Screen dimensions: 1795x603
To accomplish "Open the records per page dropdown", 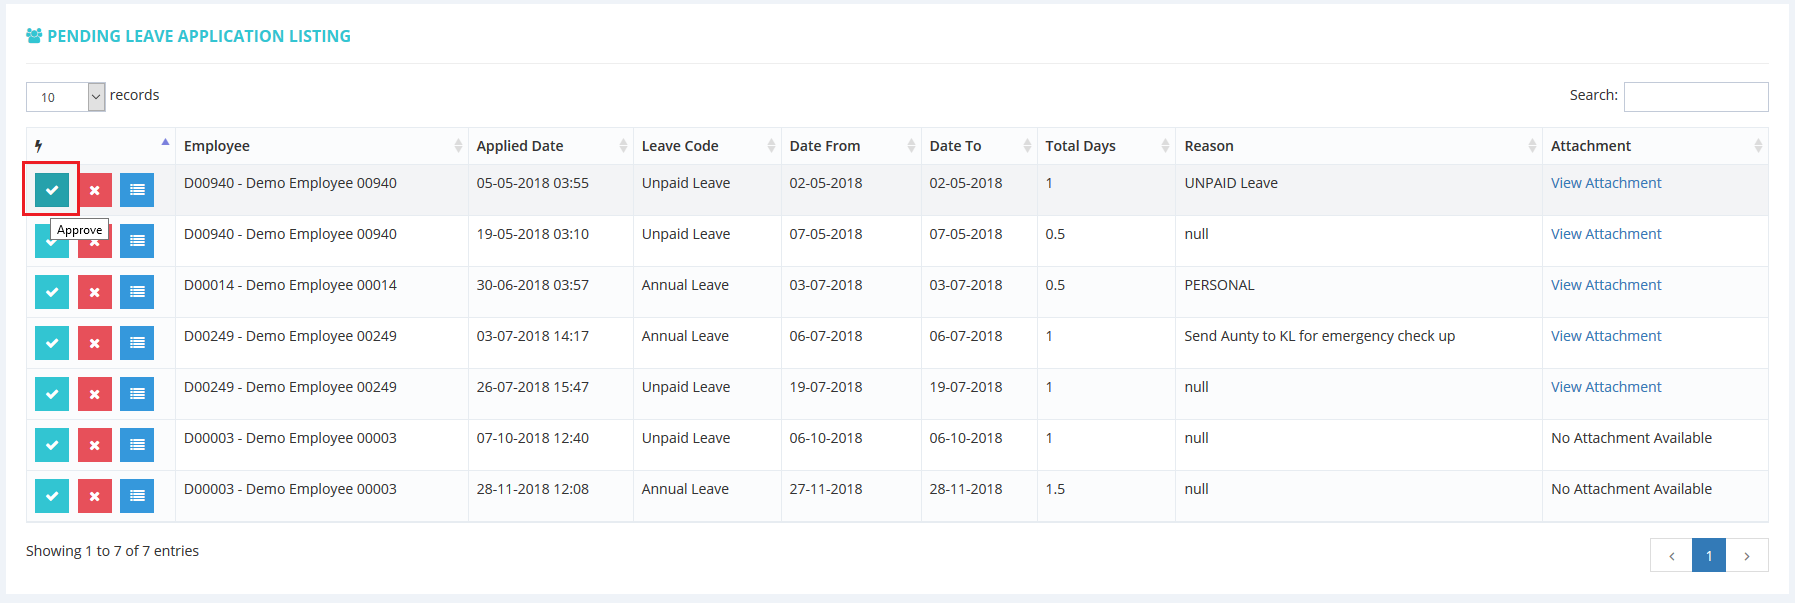I will coord(65,97).
